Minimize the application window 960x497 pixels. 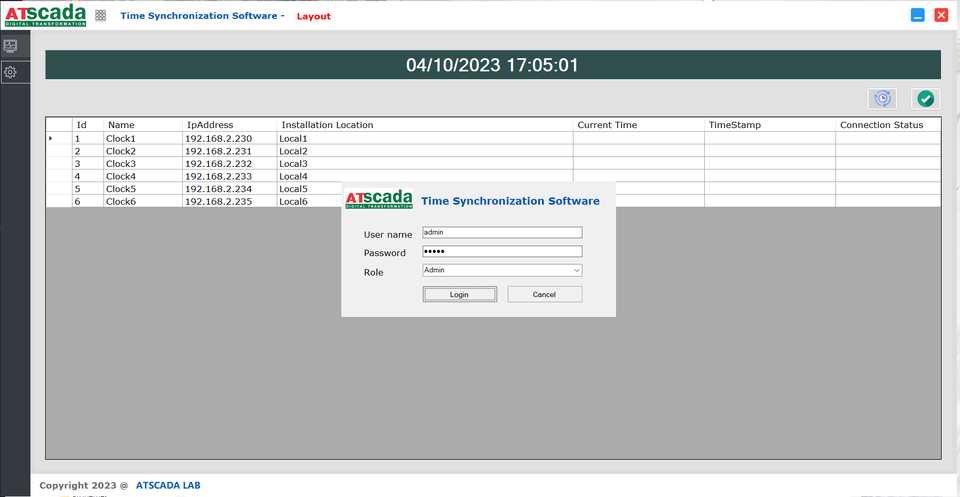917,16
